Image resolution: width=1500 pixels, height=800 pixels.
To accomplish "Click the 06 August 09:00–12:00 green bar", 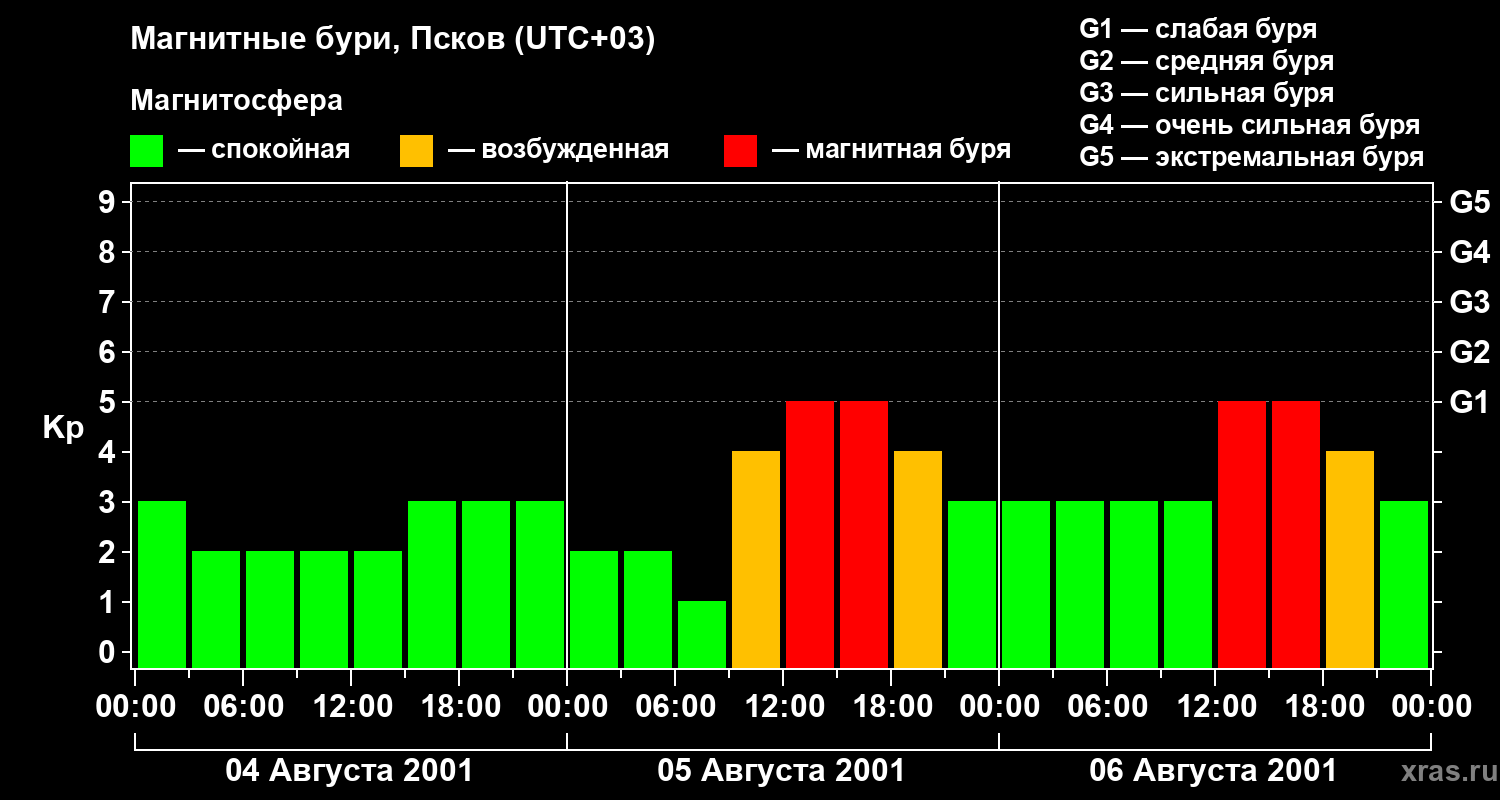I will pyautogui.click(x=1188, y=584).
